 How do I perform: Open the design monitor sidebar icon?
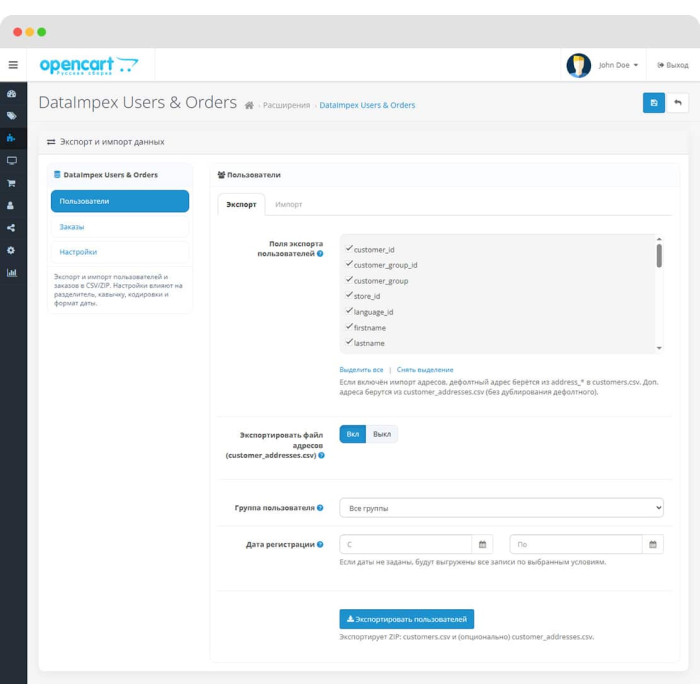coord(12,161)
